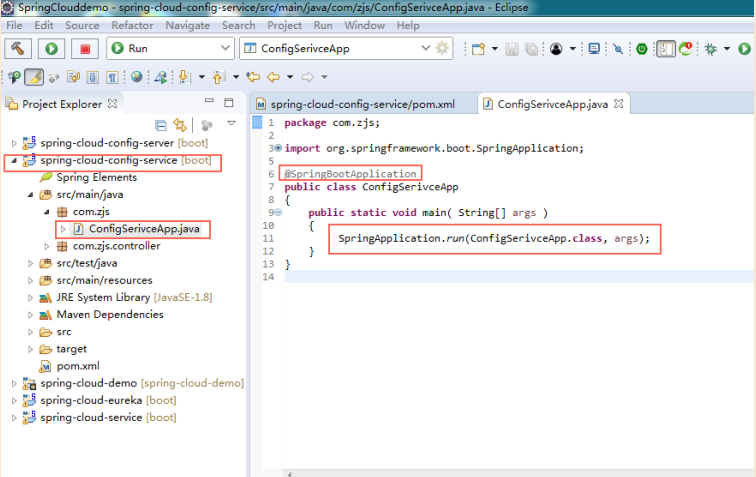Click the green Spring Boot power icon
Screen dimensions: 756x477
point(642,49)
